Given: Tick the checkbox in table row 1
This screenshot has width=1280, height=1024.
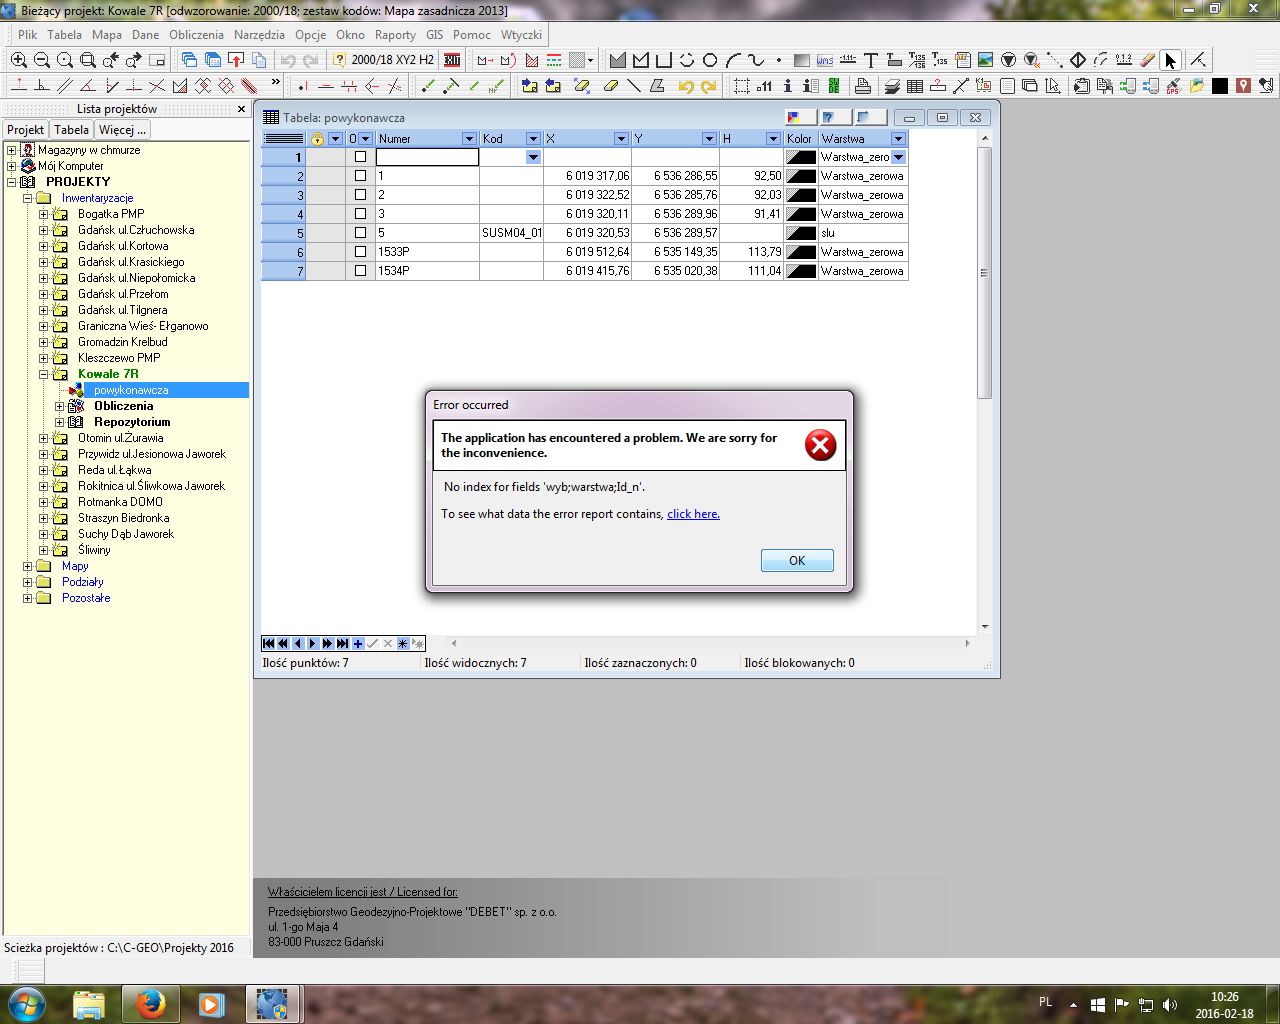Looking at the screenshot, I should point(360,157).
